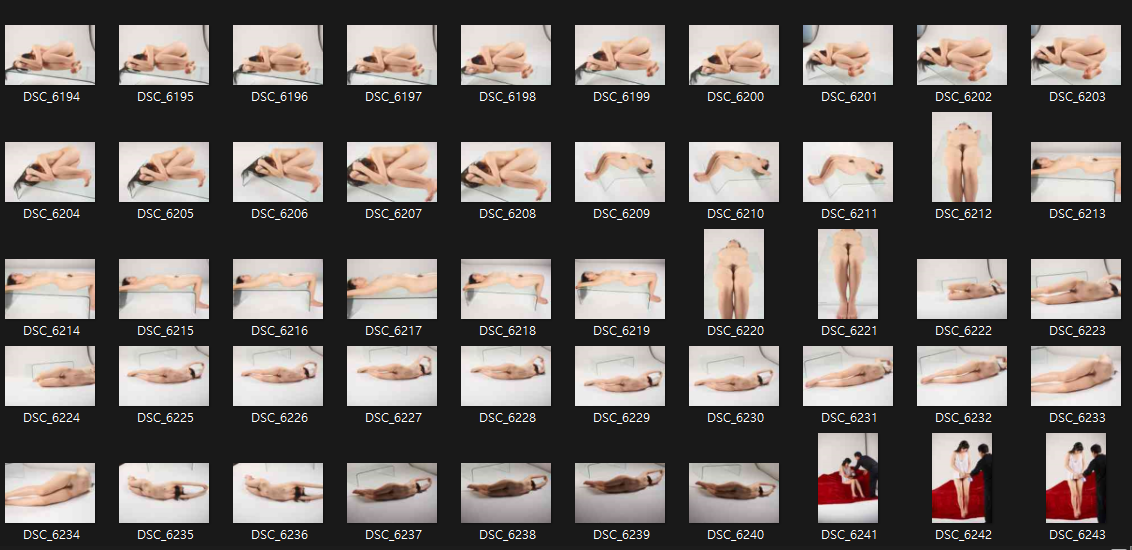This screenshot has height=550, width=1132.
Task: Click the DSC_6242 file name label
Action: coord(962,535)
